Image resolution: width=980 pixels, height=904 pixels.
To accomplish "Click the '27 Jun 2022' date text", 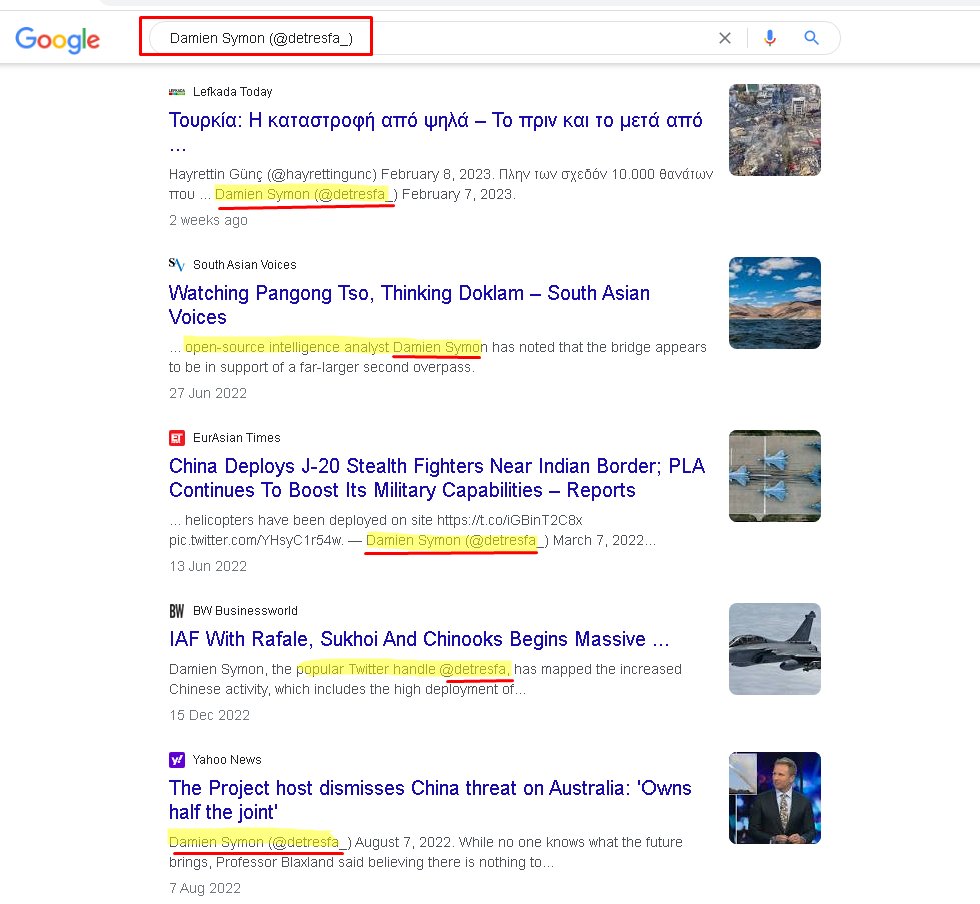I will pos(208,393).
